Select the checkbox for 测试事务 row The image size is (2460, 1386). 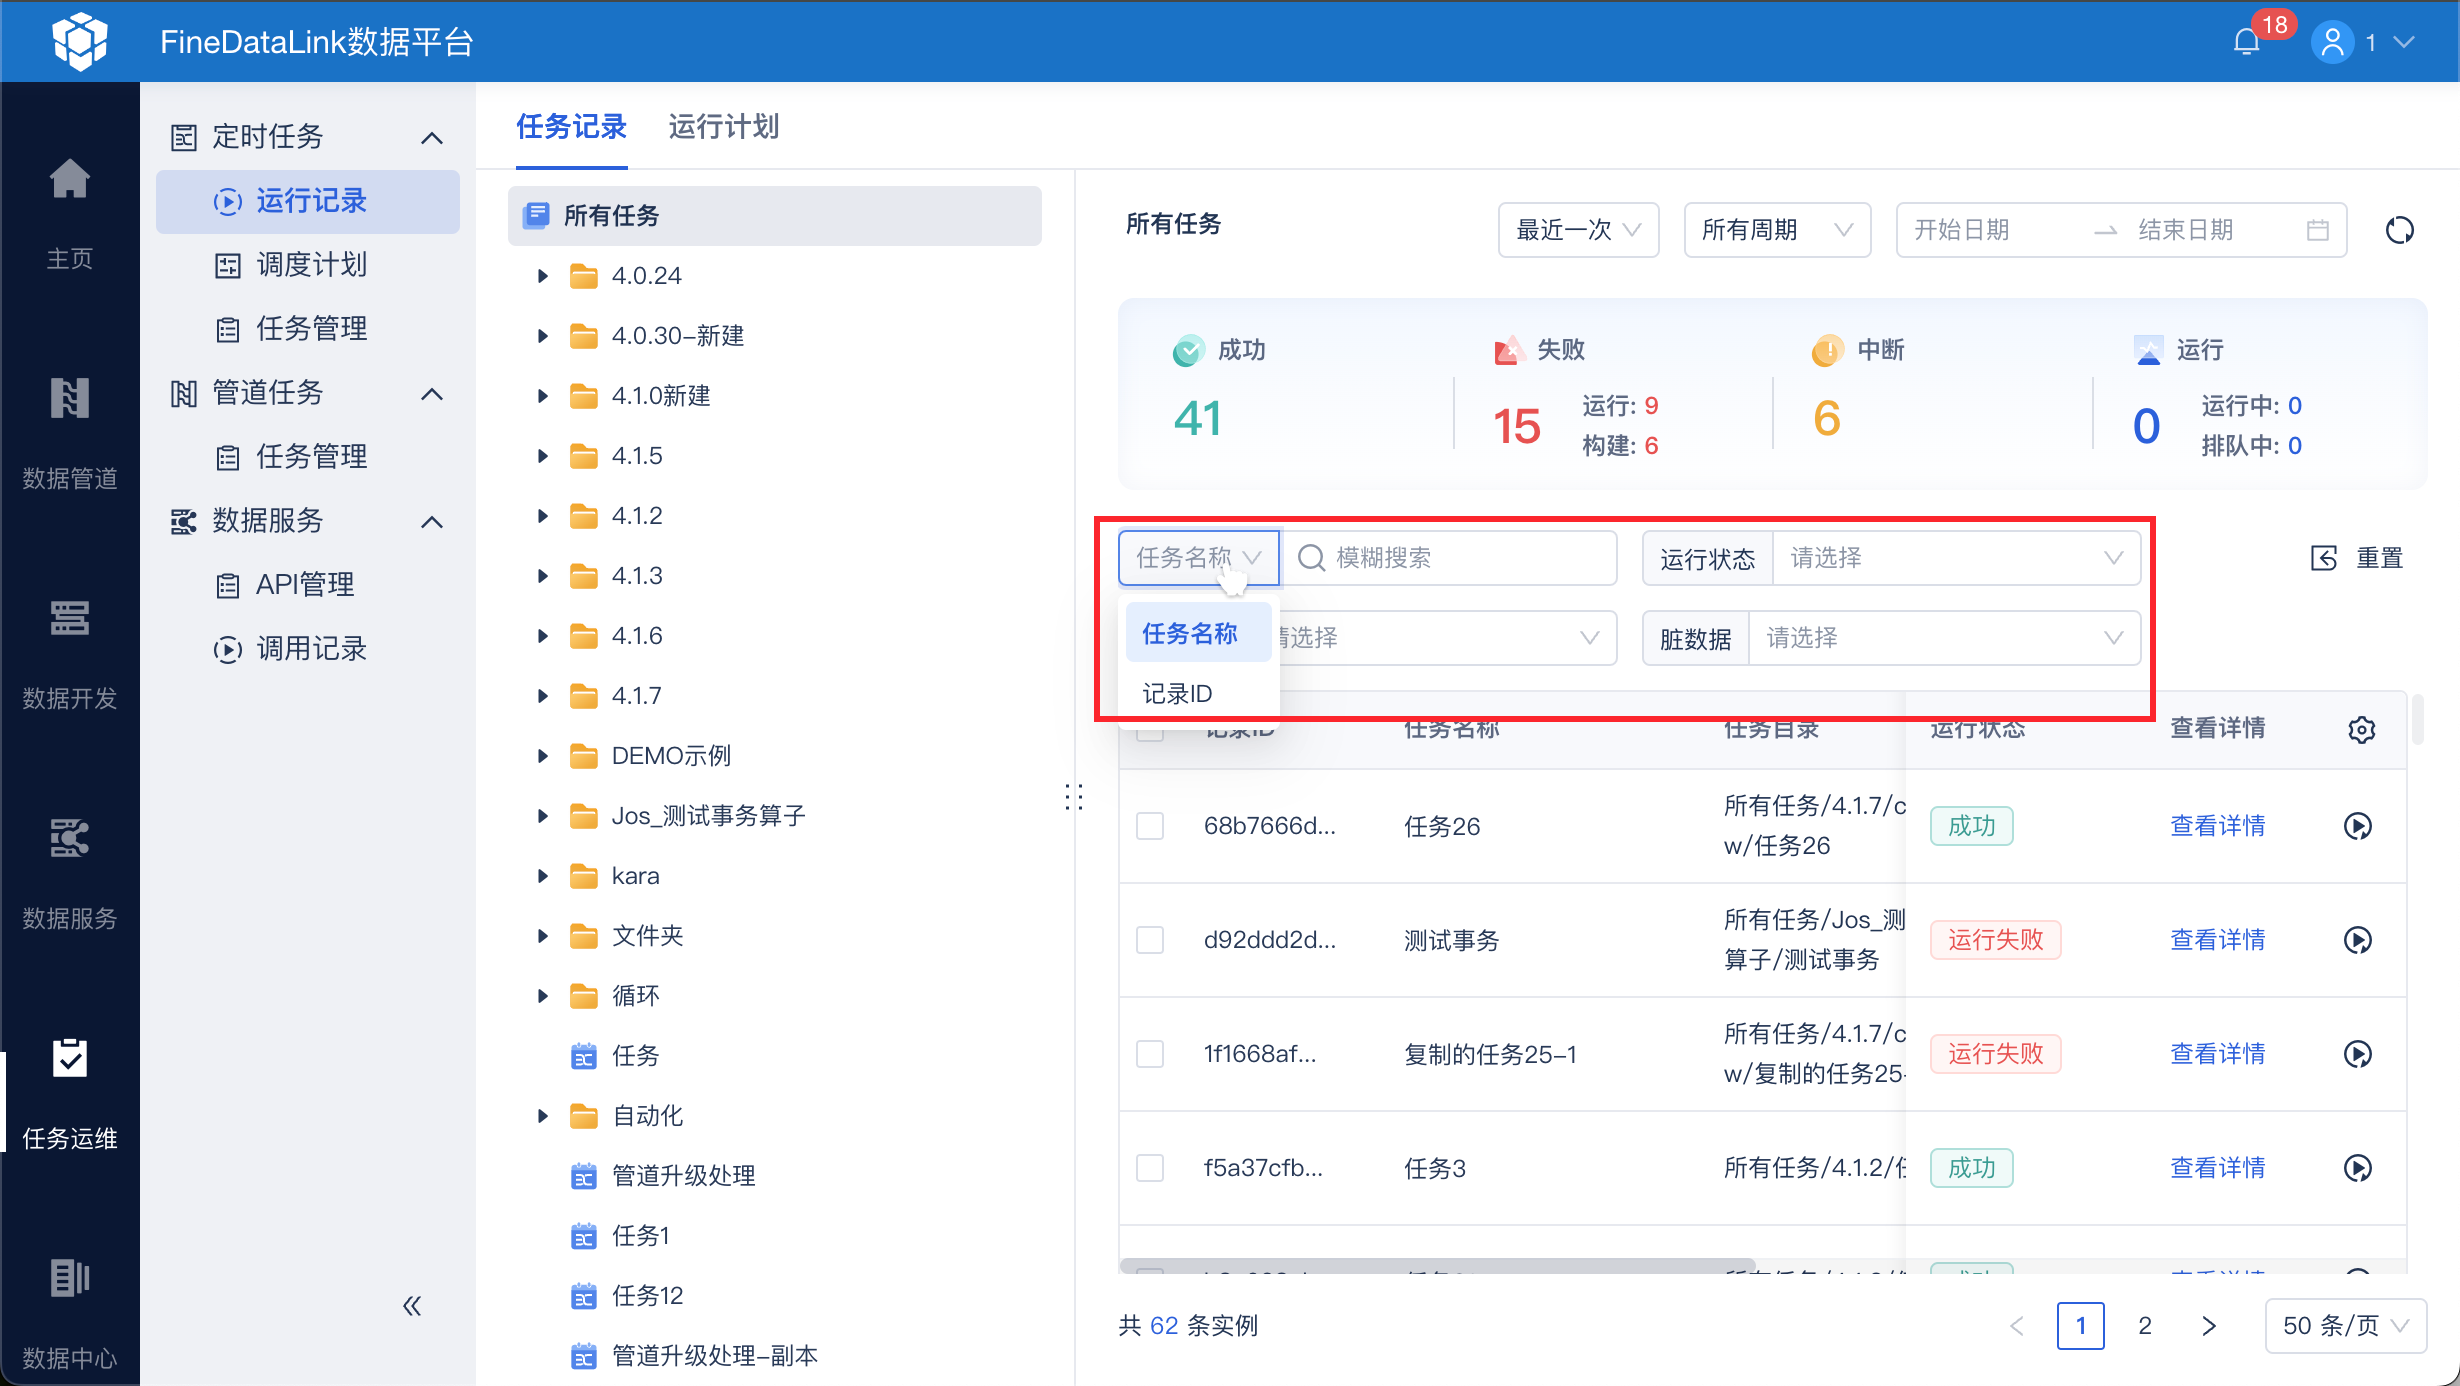click(1150, 940)
